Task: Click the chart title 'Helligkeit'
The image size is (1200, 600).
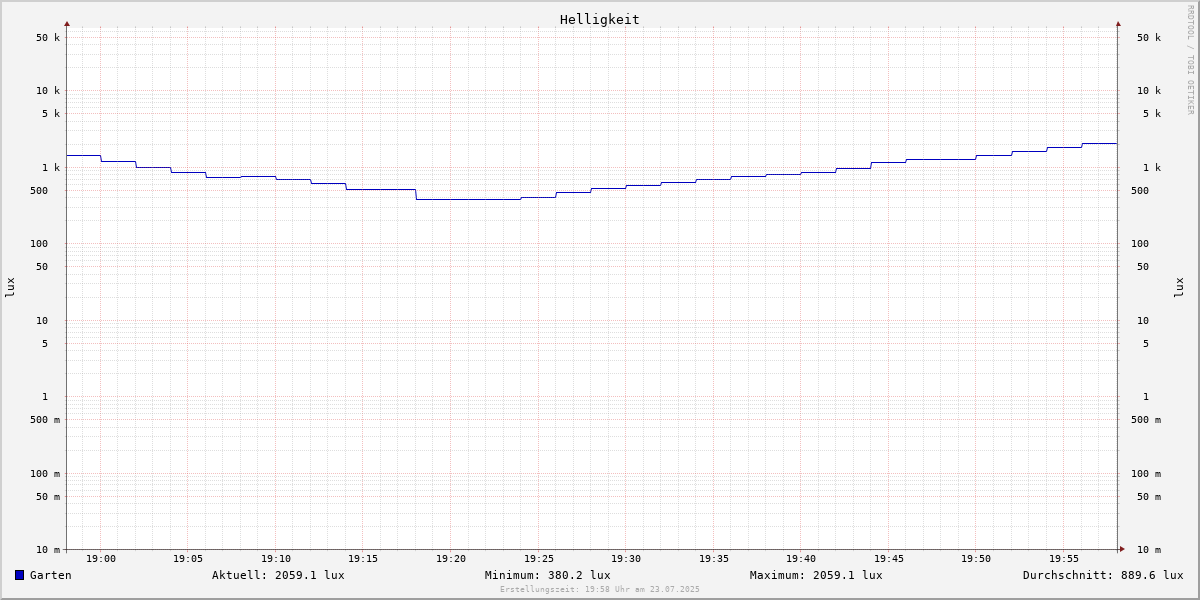Action: tap(600, 19)
